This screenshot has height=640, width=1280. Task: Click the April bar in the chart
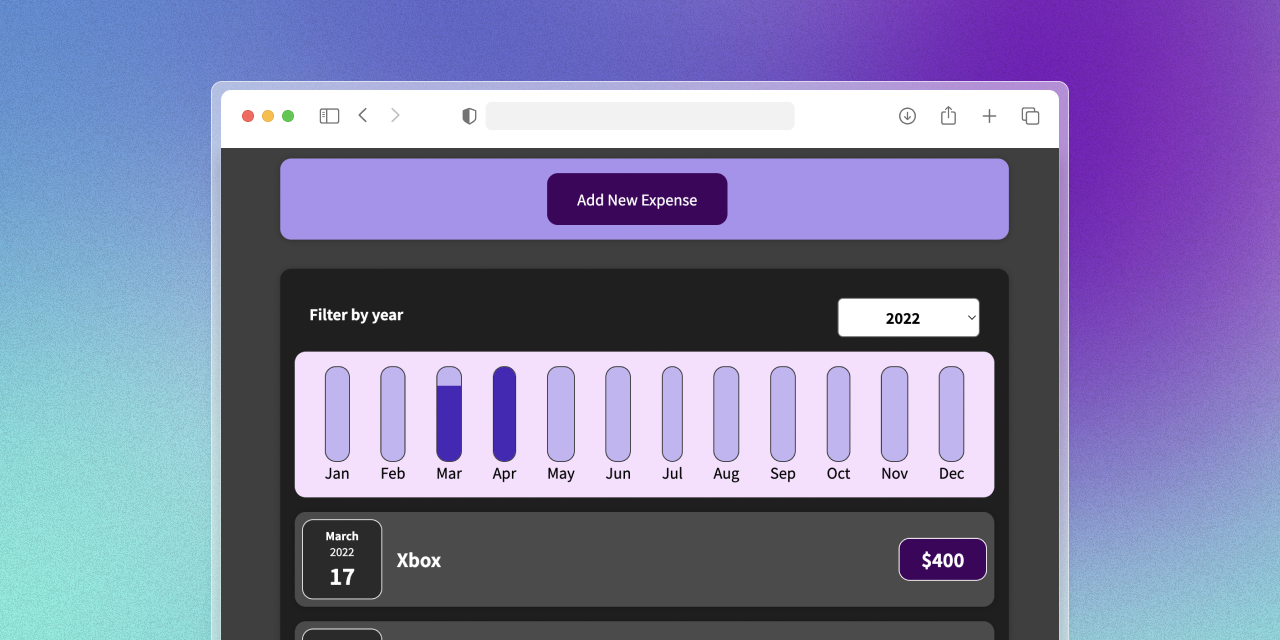(504, 415)
